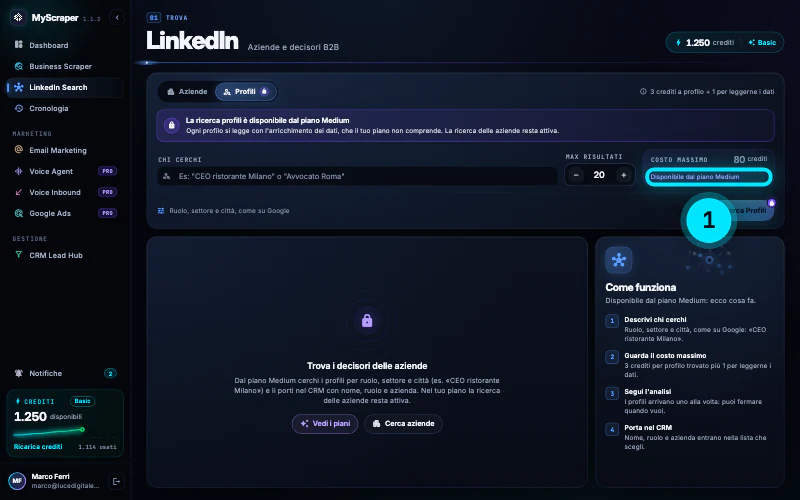
Task: Open Google Ads in the sidebar
Action: point(65,213)
